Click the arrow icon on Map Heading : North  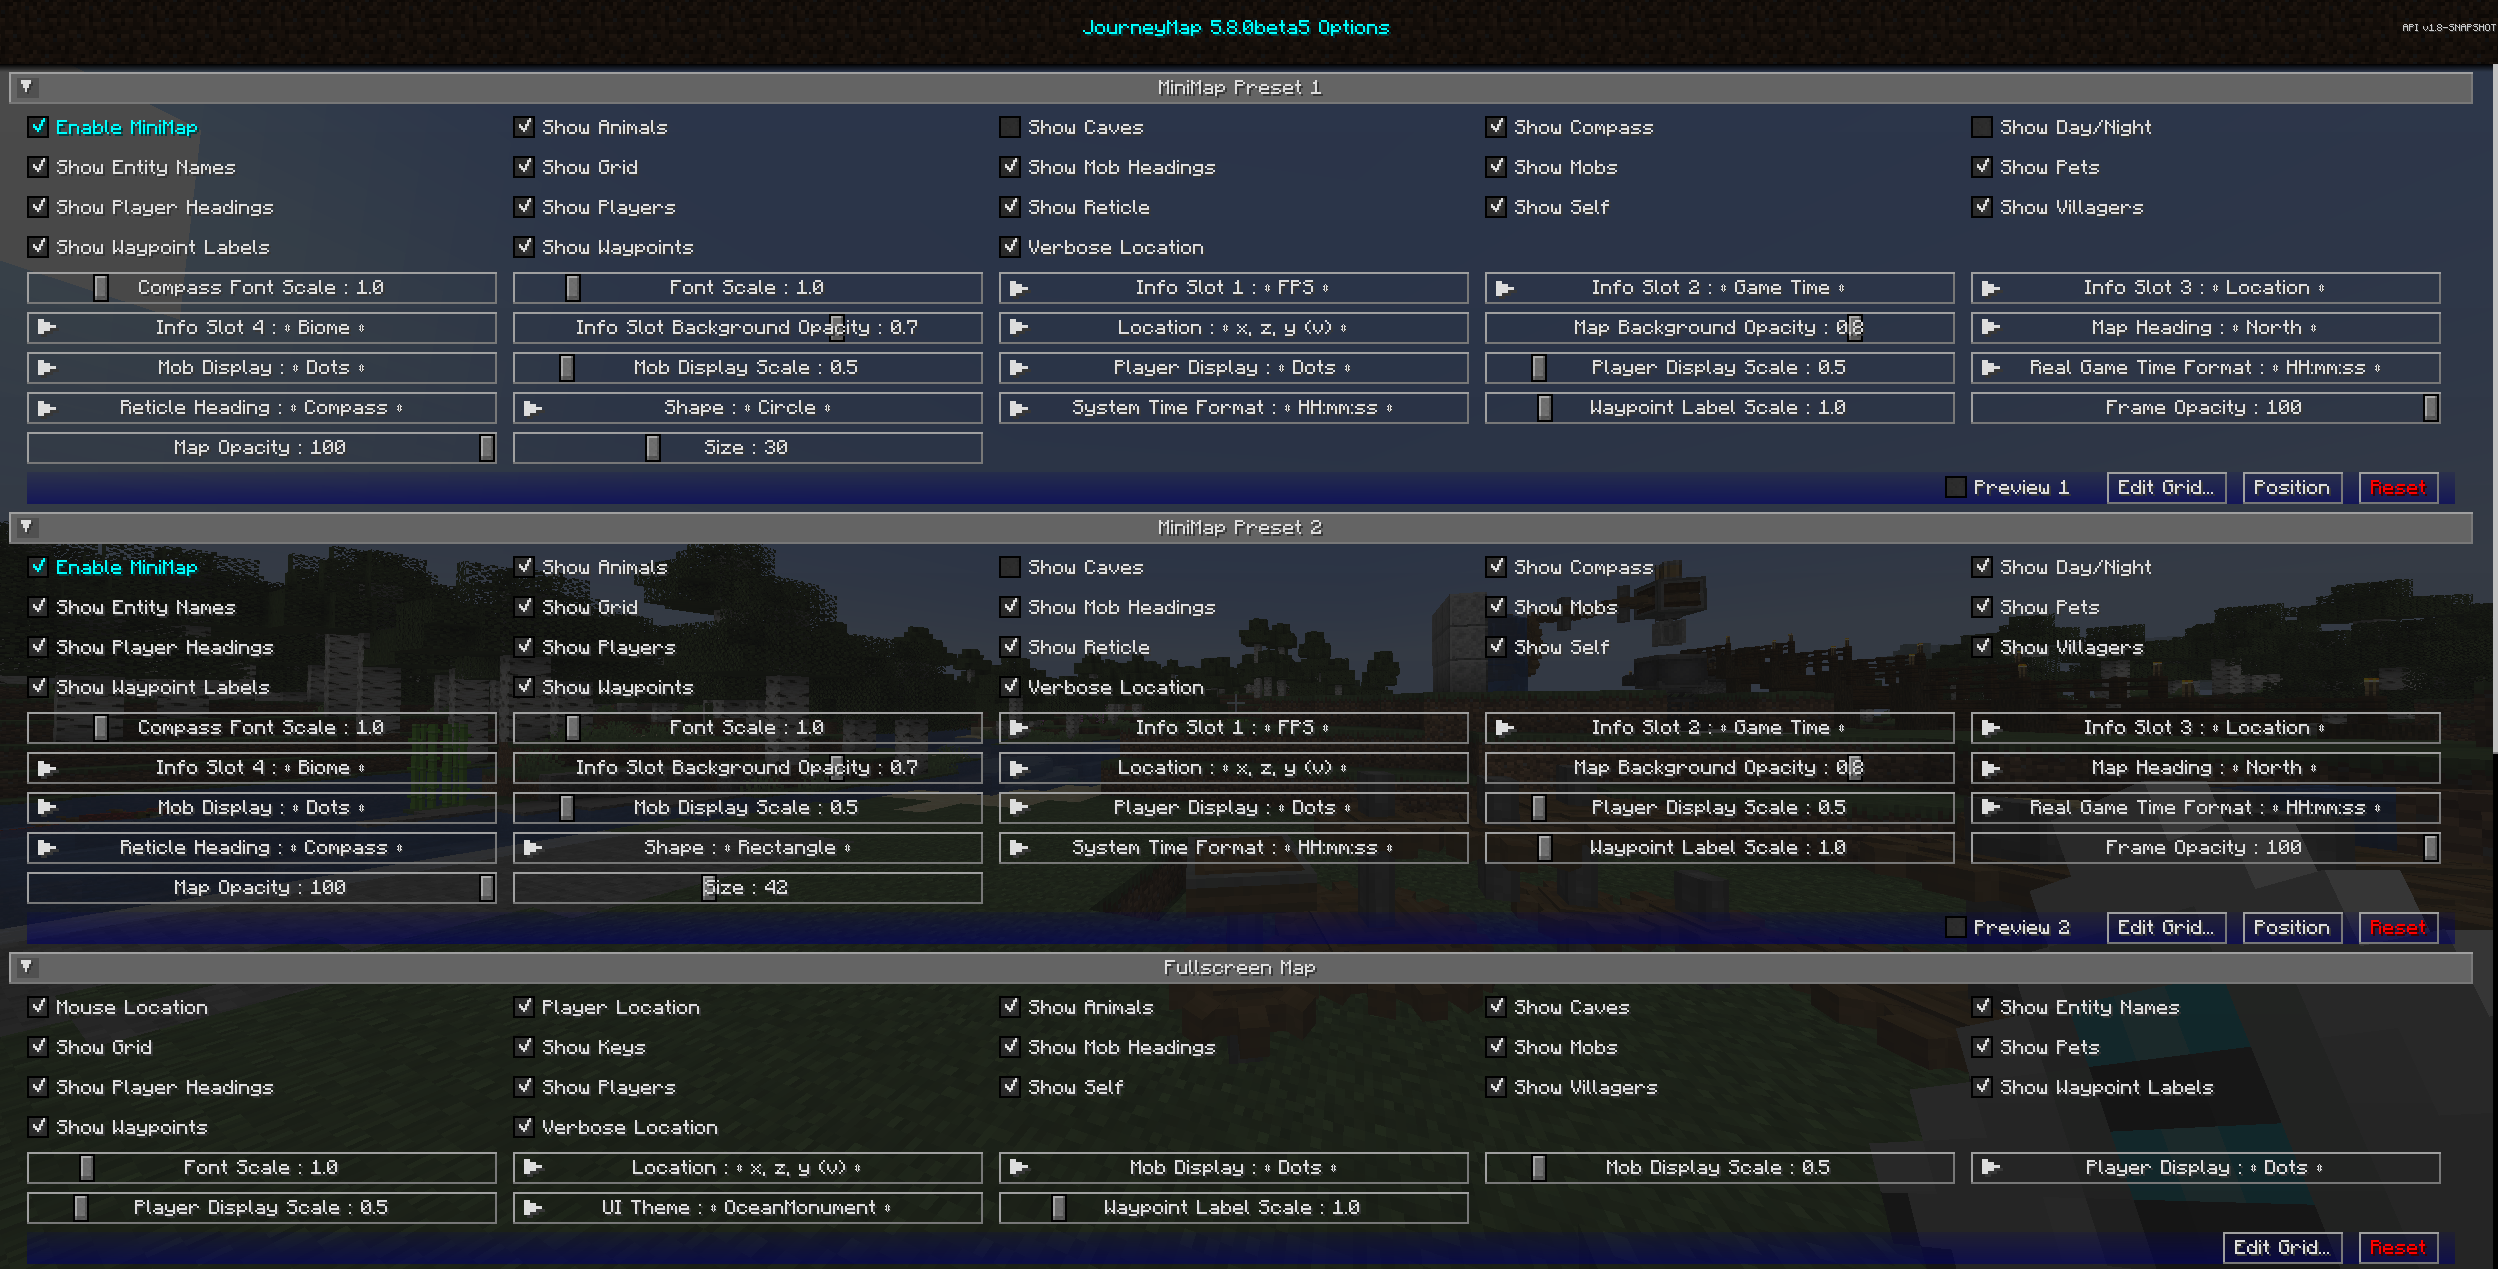[1990, 327]
